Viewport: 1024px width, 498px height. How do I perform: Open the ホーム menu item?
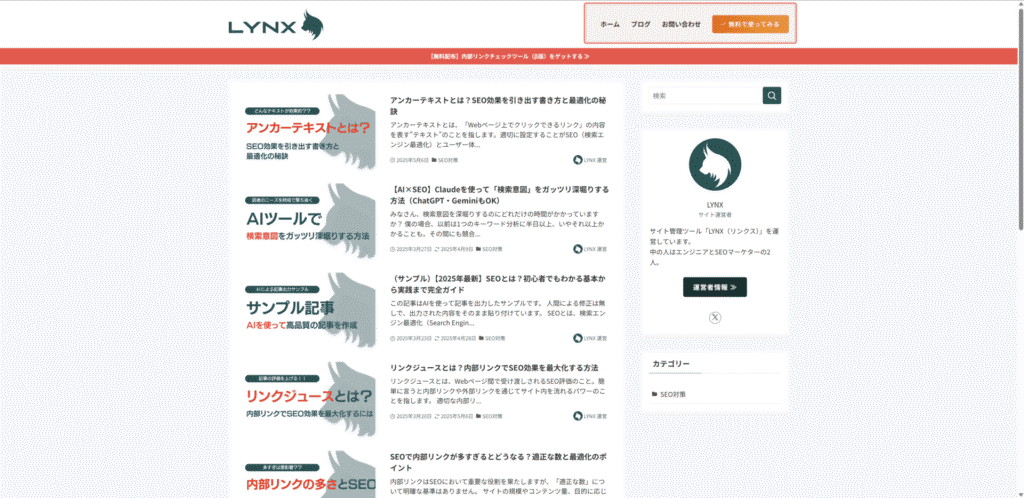click(x=609, y=24)
